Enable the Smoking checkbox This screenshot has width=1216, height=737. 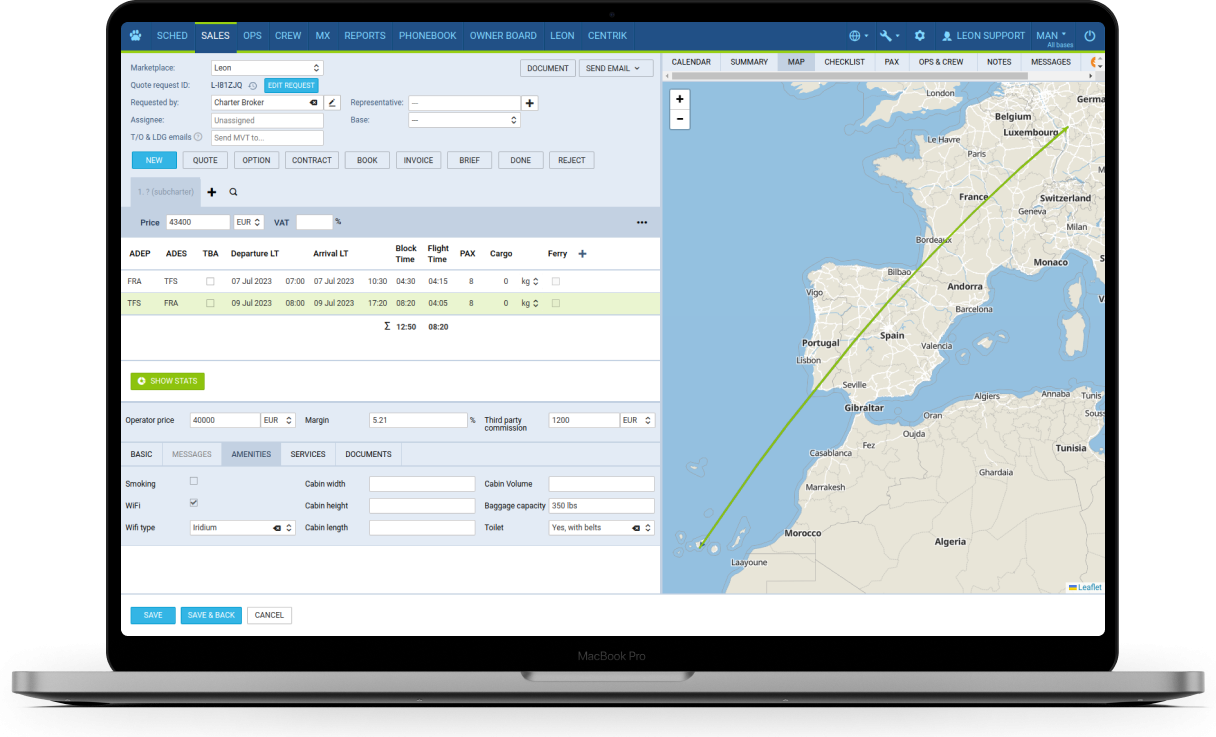pos(193,483)
